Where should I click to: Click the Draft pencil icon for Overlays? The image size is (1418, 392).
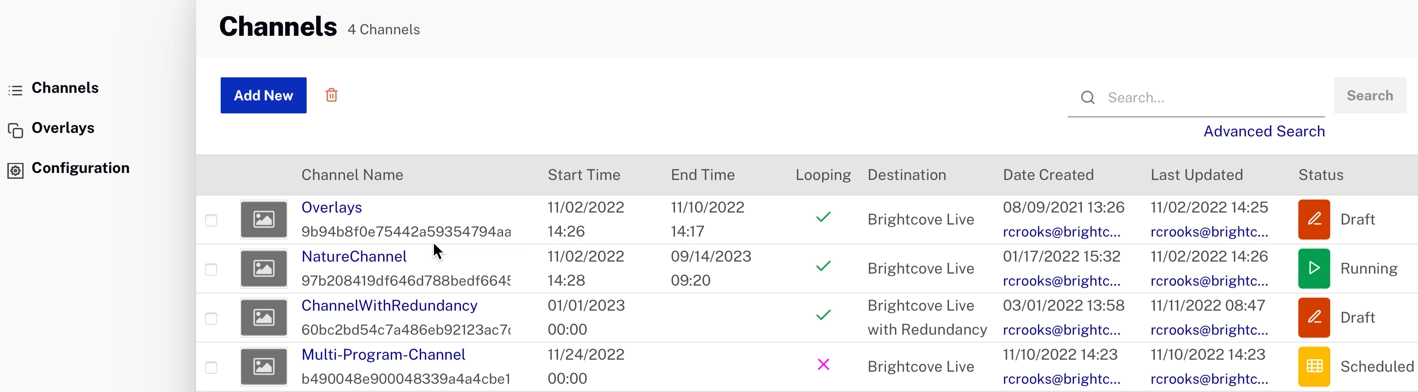pos(1314,219)
